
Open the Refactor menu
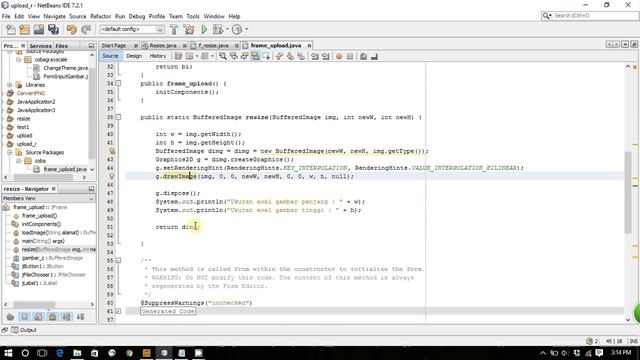pos(100,16)
